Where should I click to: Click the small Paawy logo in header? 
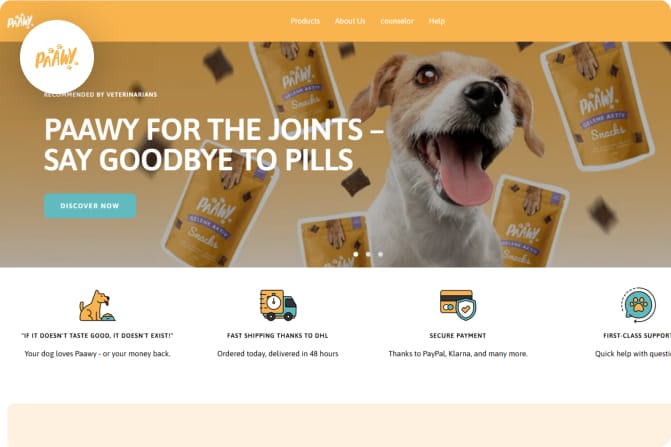click(x=20, y=21)
